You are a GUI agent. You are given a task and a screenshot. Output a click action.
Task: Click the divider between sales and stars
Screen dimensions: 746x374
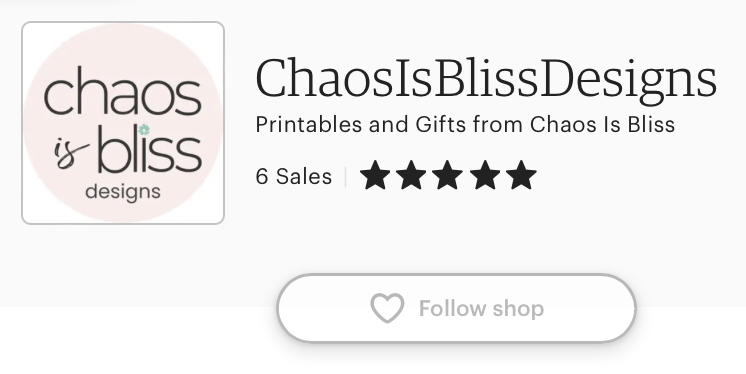point(345,177)
